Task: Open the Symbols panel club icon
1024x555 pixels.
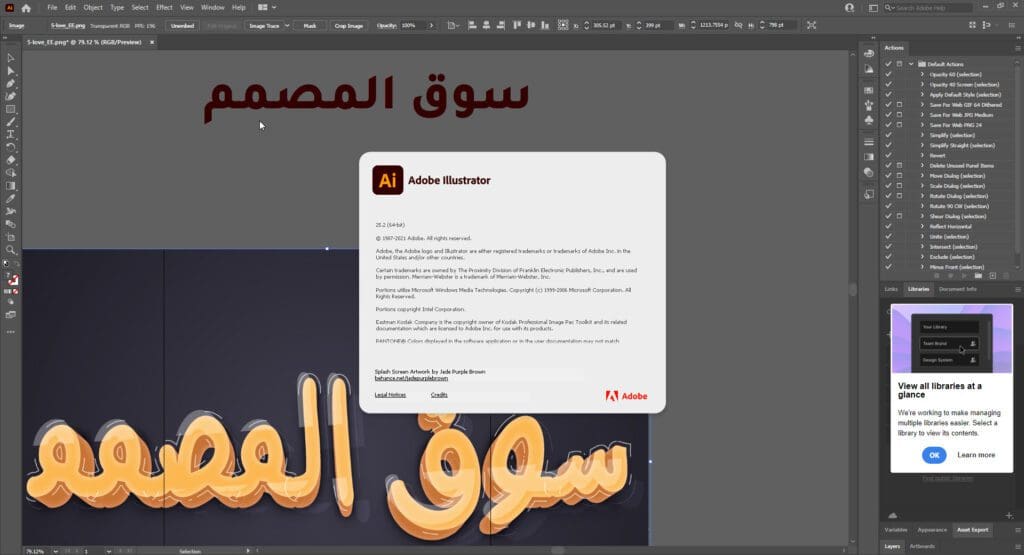Action: (x=869, y=120)
